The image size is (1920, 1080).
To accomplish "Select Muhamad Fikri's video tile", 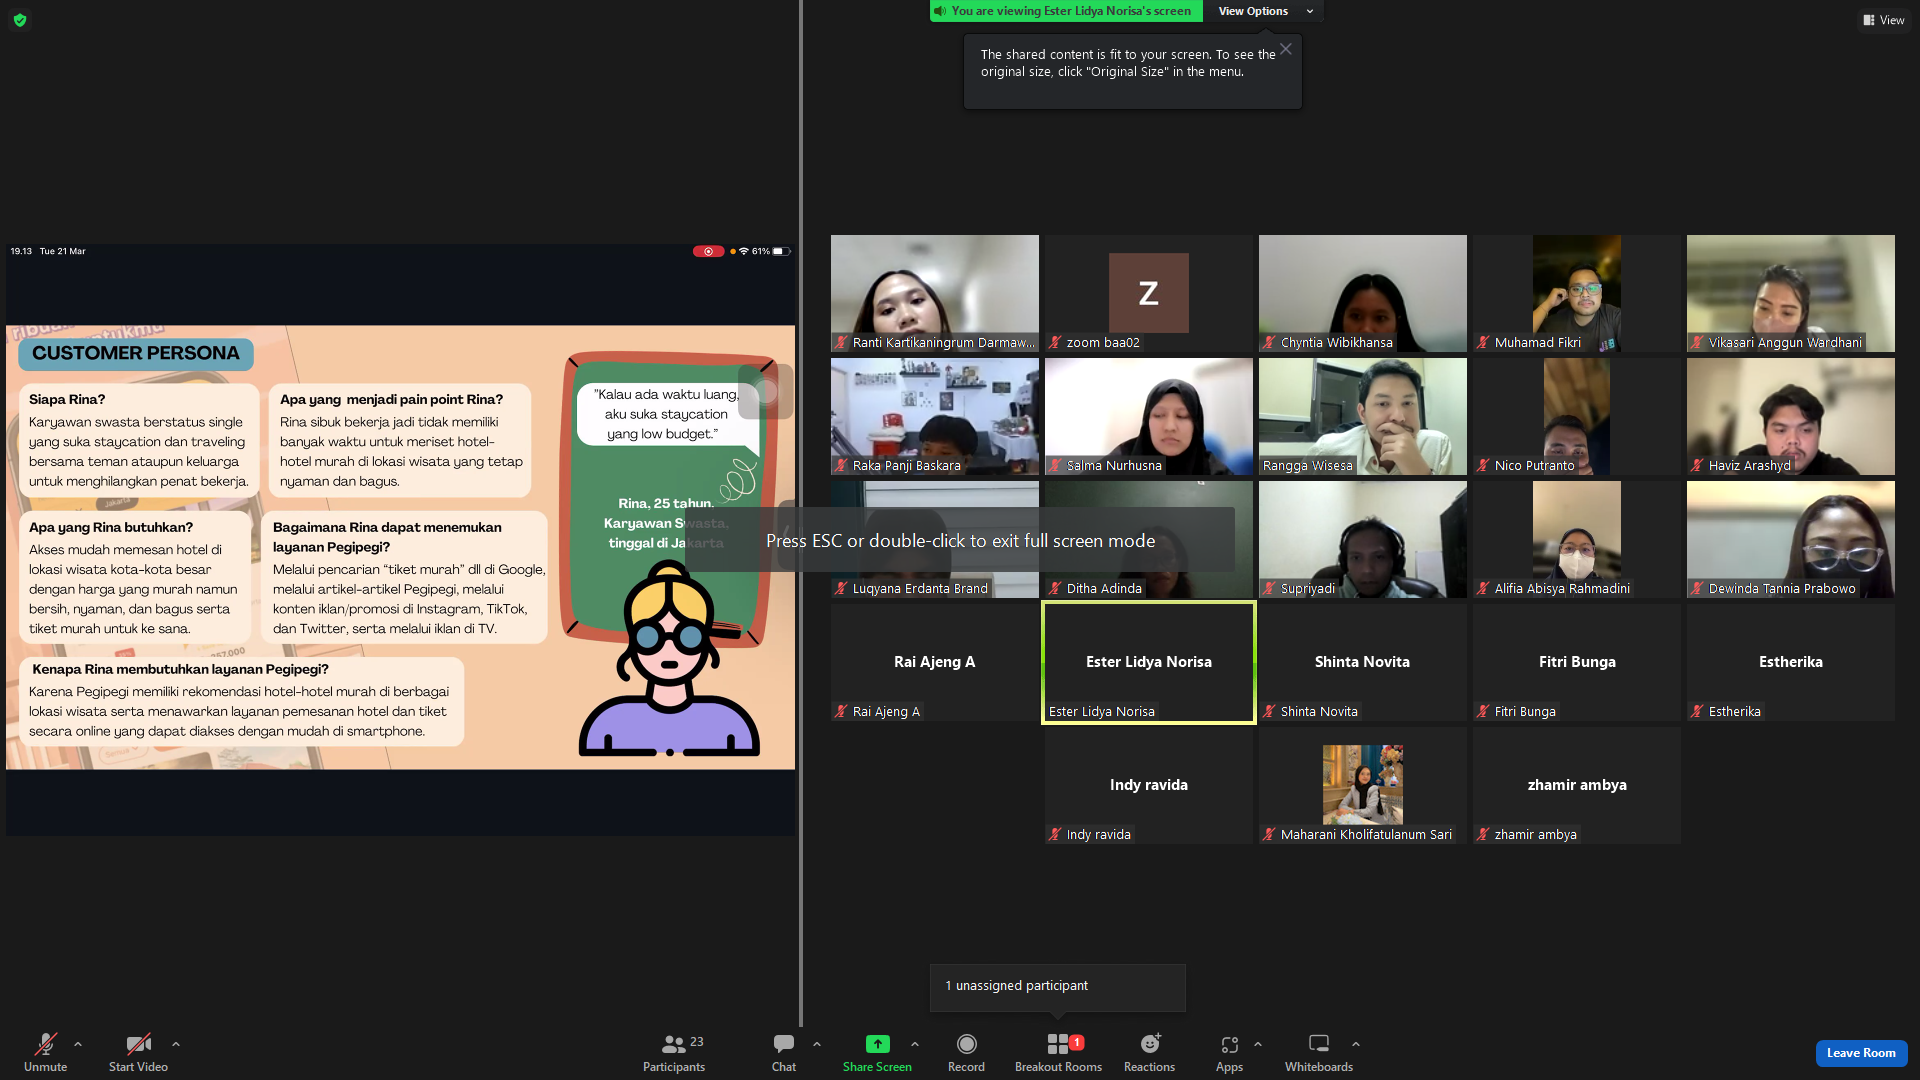I will (x=1577, y=293).
